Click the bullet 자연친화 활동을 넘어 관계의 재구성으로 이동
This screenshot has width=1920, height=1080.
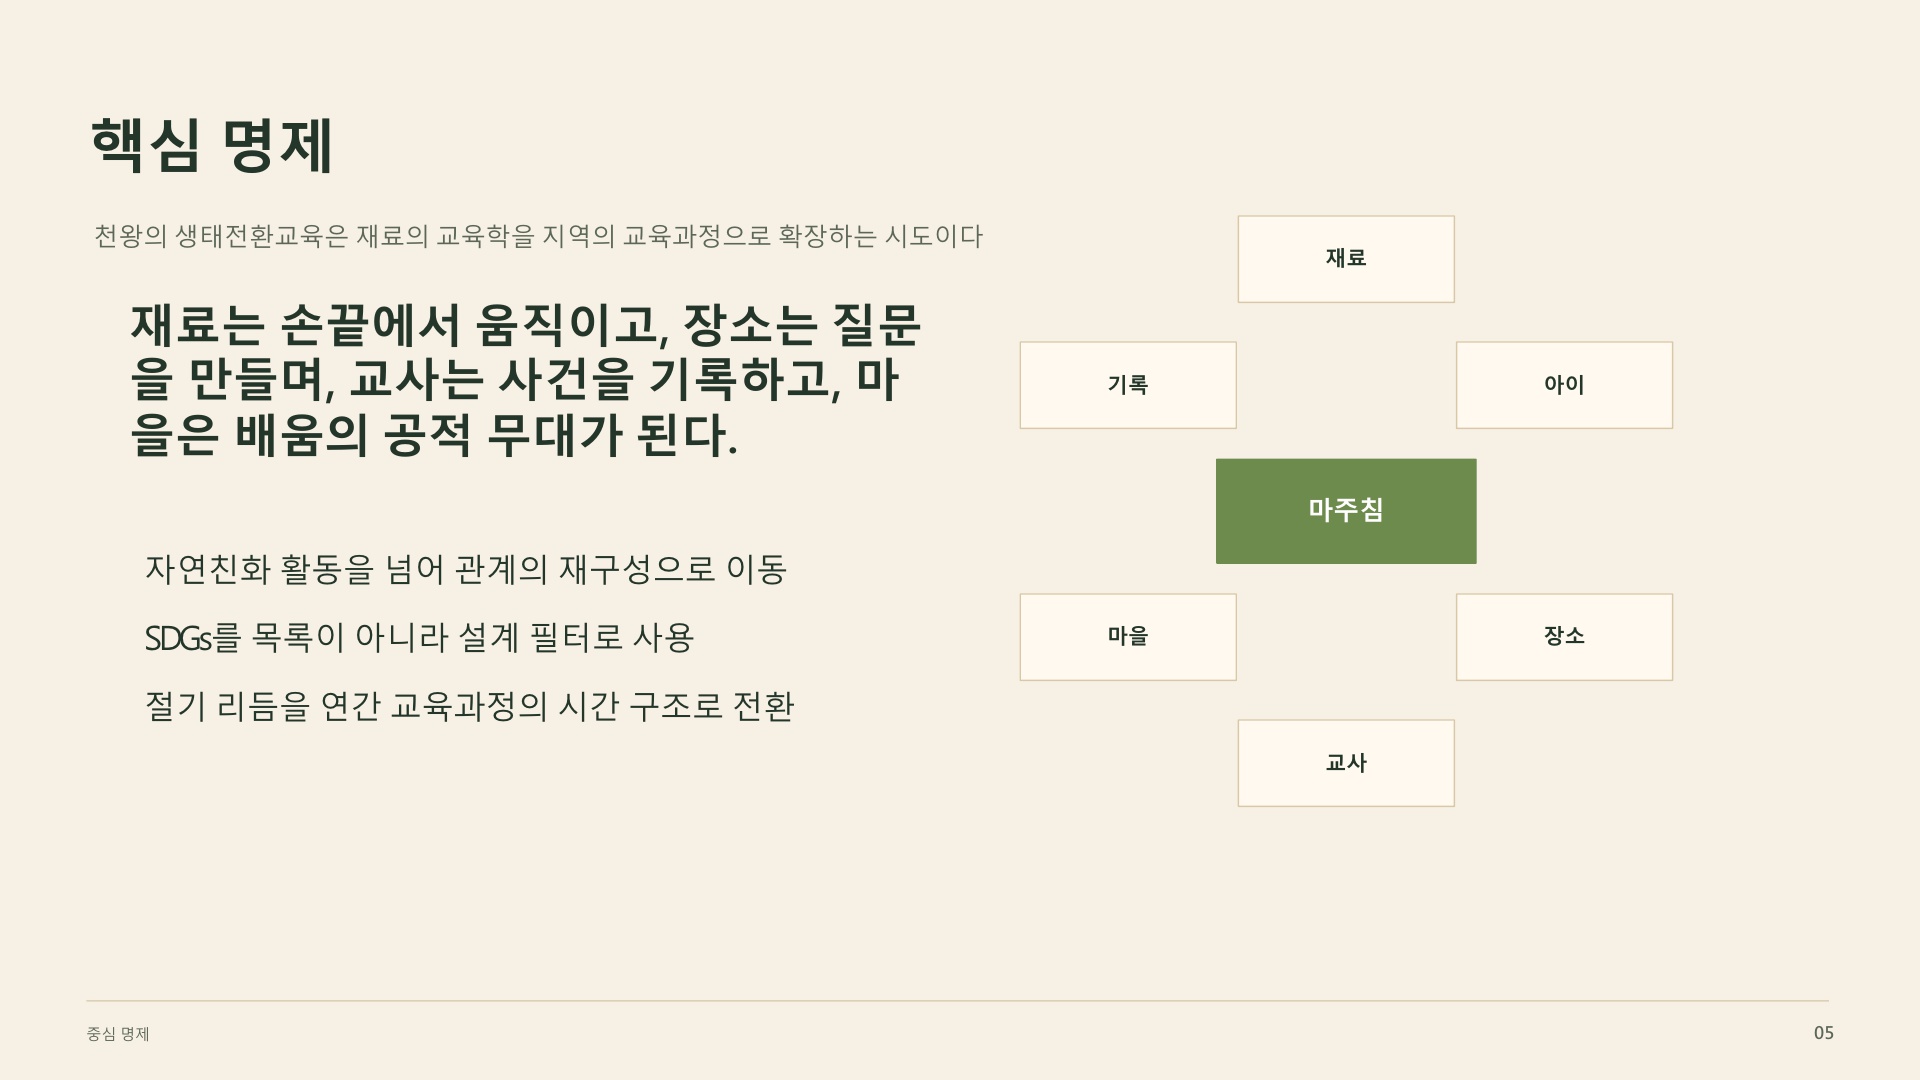click(466, 569)
